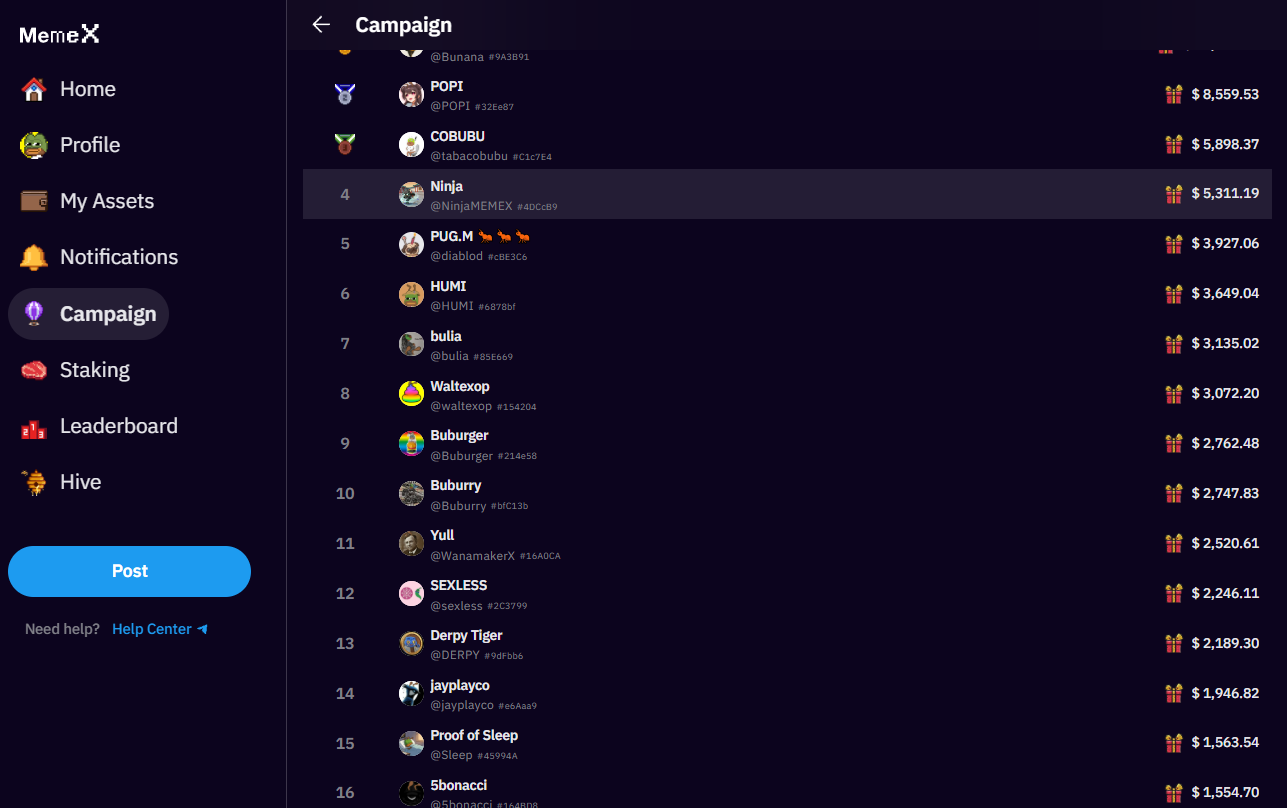Select Campaign in the sidebar menu
The height and width of the screenshot is (808, 1287).
coord(88,314)
